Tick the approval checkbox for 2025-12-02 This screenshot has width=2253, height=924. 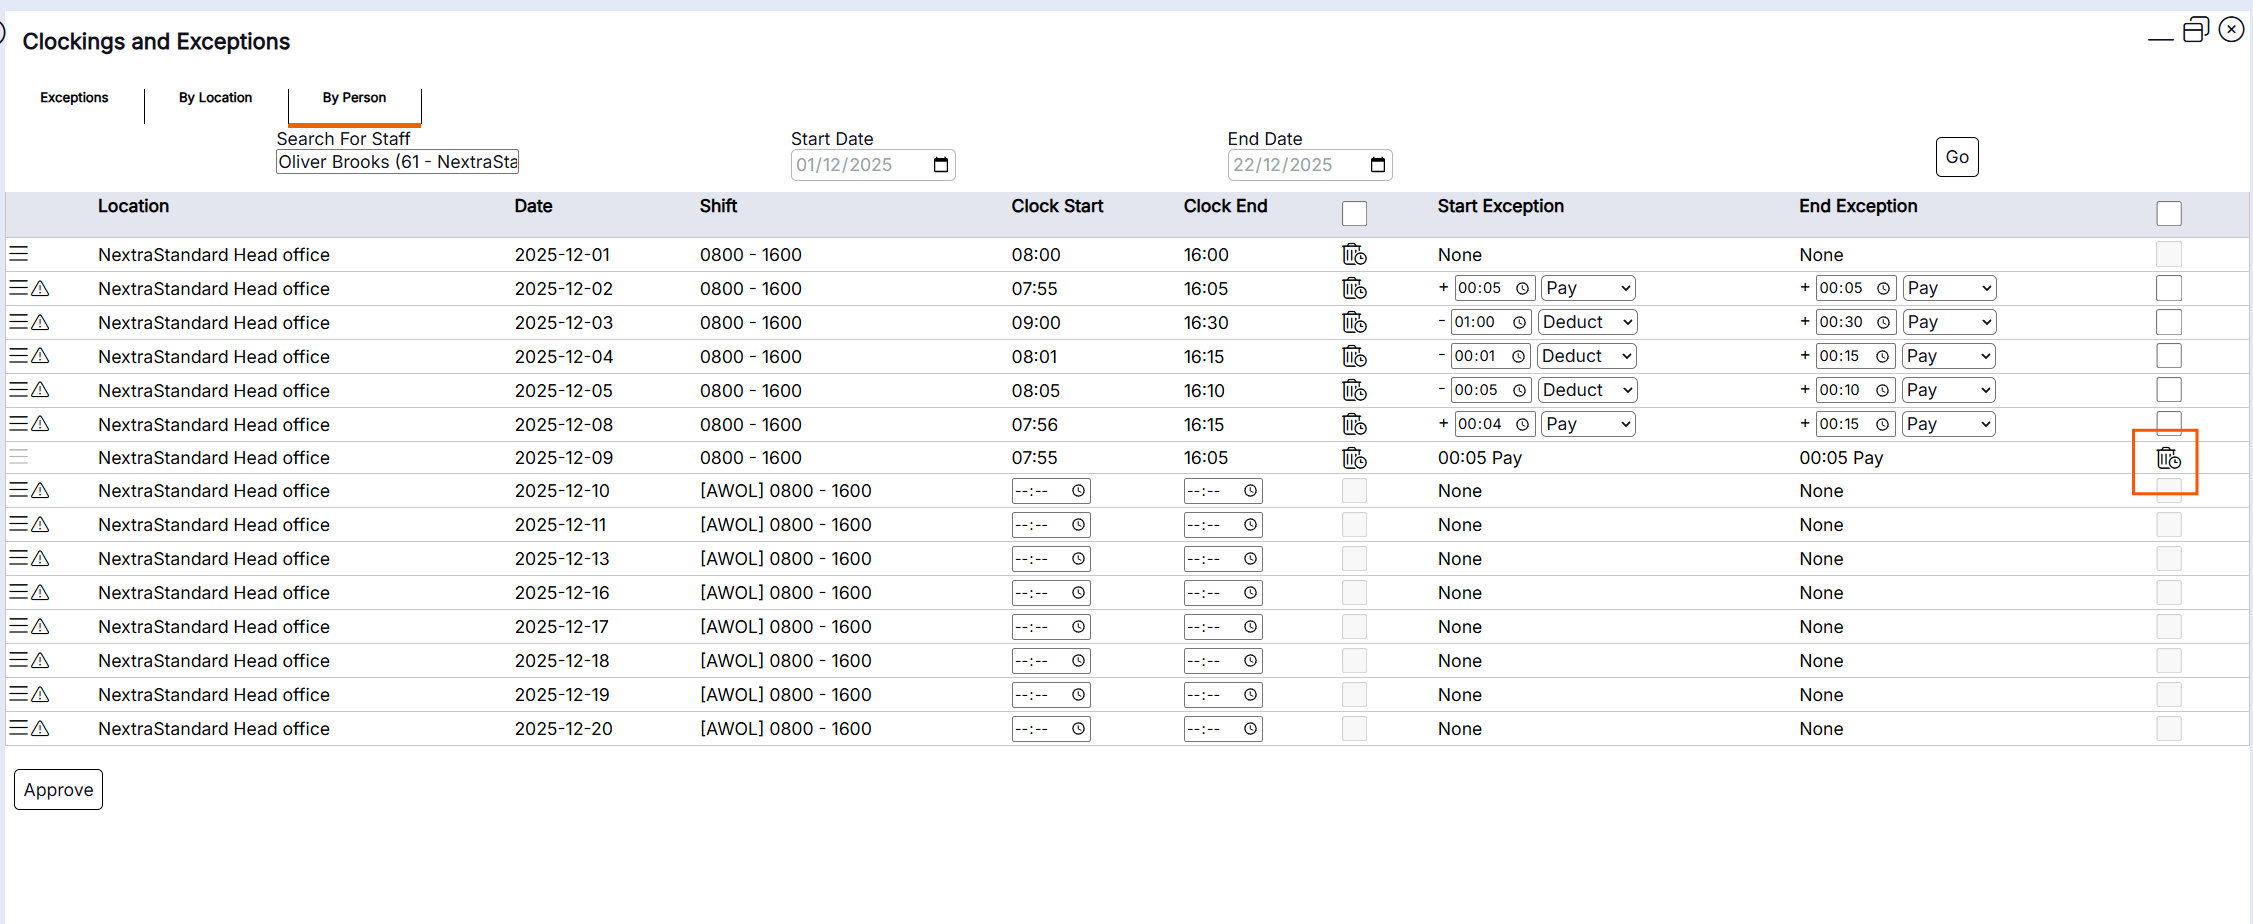click(2169, 288)
